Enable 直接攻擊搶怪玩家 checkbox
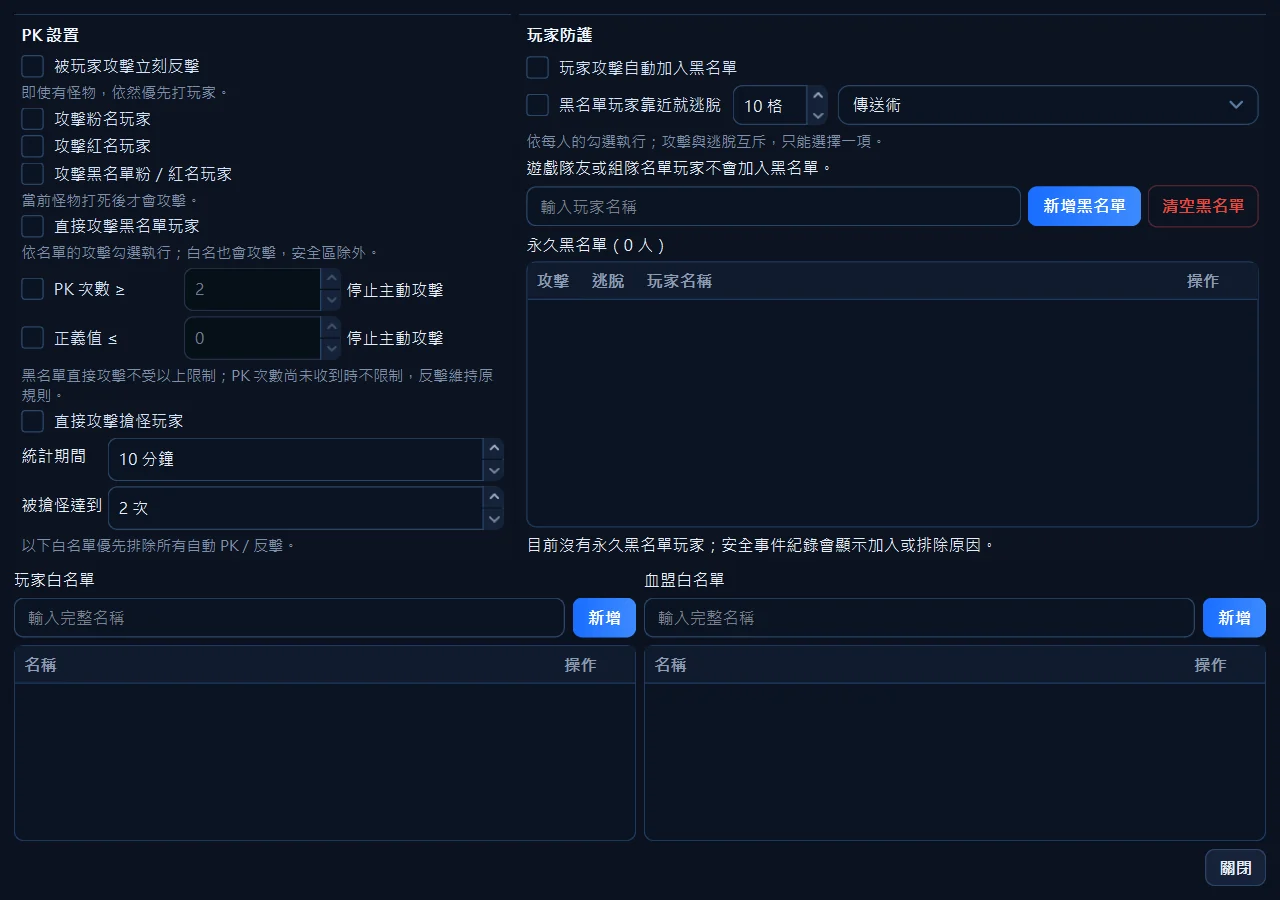This screenshot has height=900, width=1280. (33, 421)
